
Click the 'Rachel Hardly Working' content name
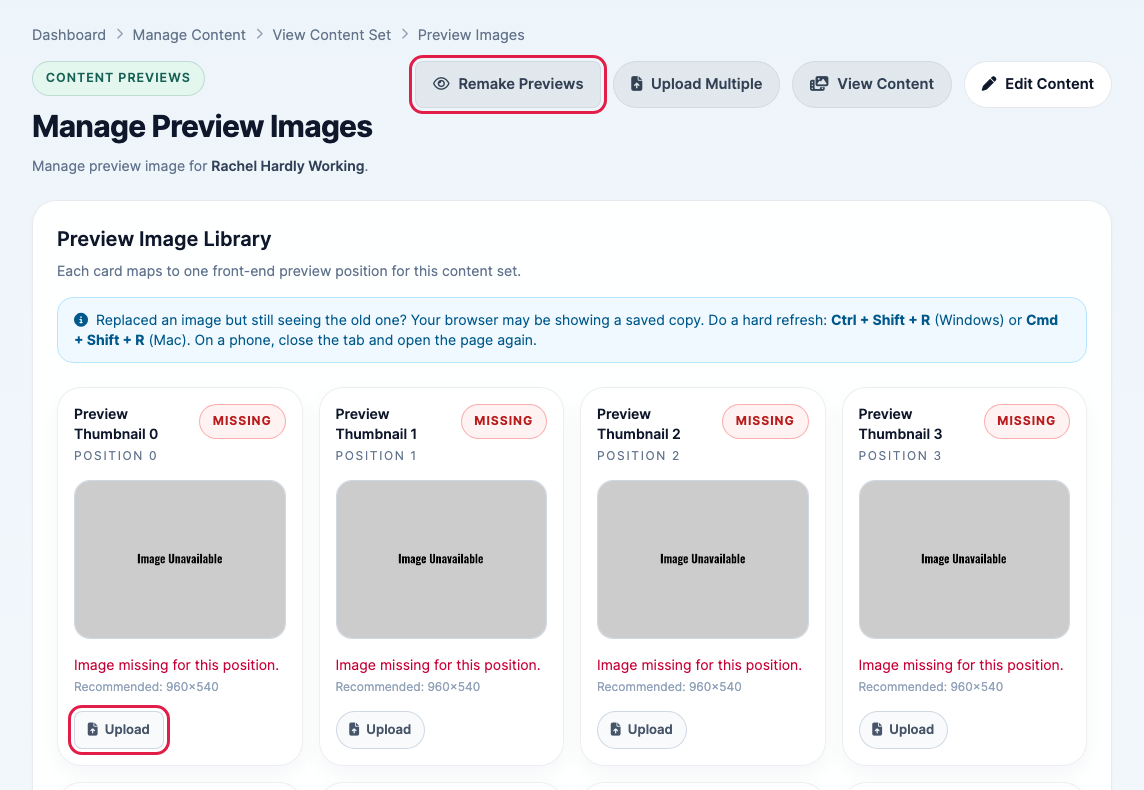(x=287, y=166)
